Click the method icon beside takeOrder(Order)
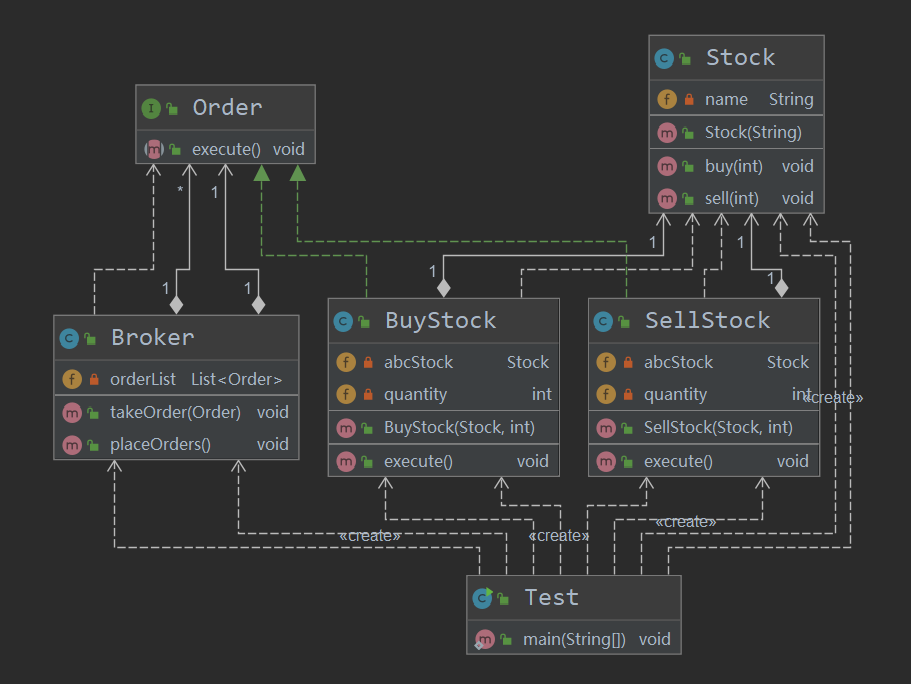The width and height of the screenshot is (911, 684). [x=72, y=412]
